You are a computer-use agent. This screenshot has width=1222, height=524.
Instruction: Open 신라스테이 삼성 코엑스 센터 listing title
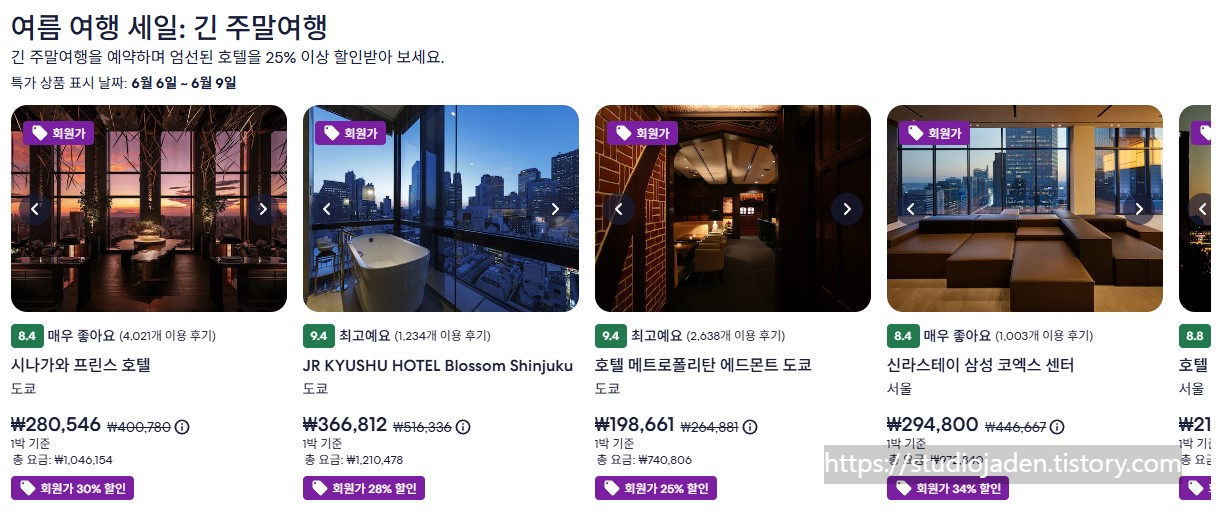(980, 365)
